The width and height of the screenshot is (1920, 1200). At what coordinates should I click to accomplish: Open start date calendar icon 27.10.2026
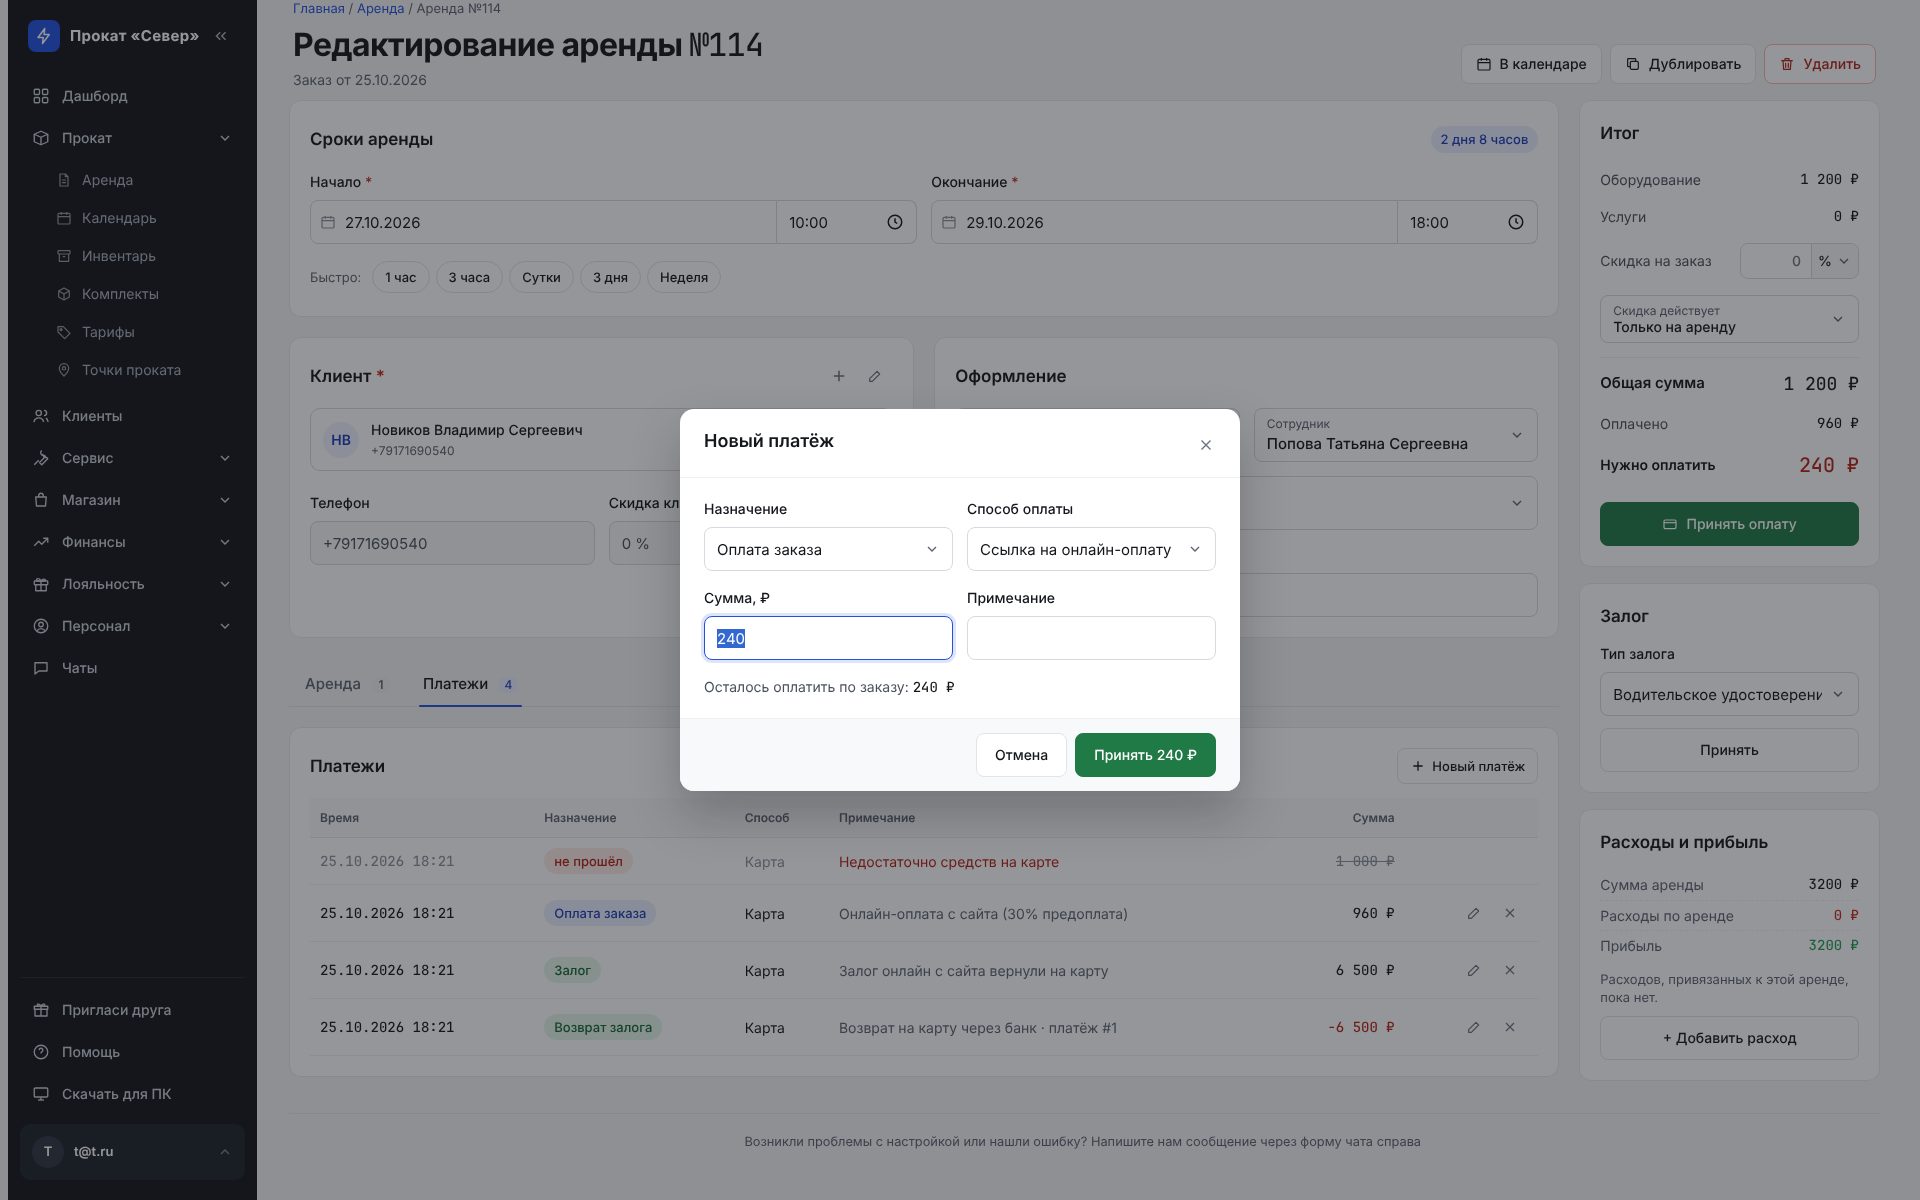point(328,222)
